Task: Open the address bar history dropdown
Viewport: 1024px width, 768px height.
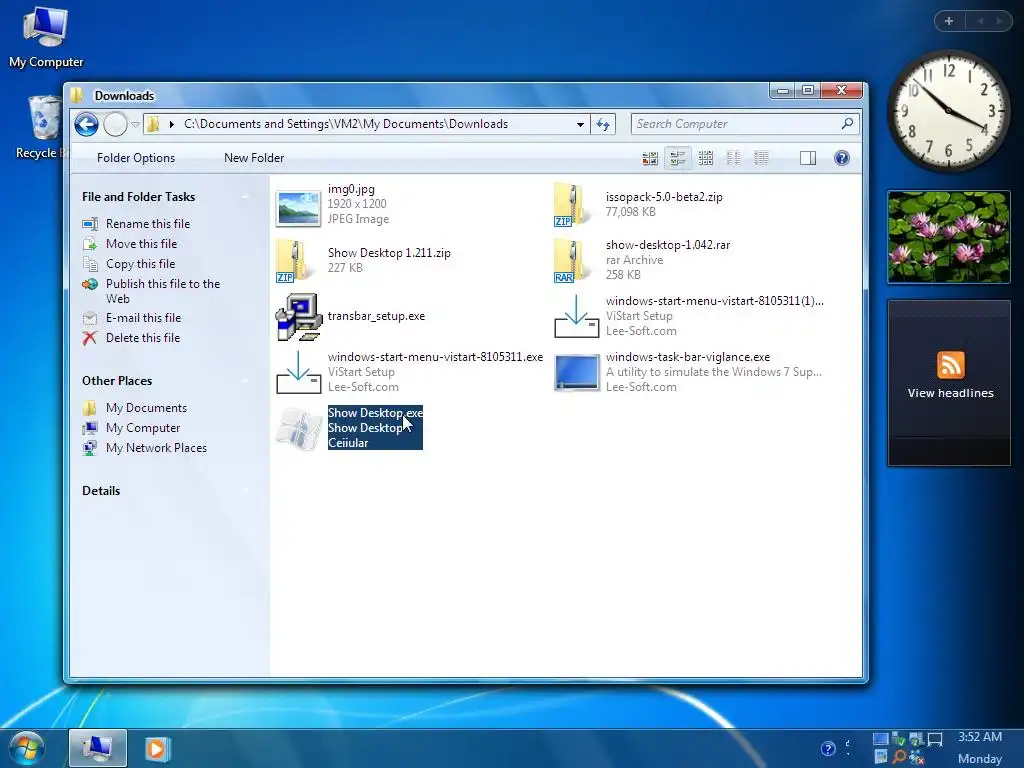Action: pyautogui.click(x=580, y=124)
